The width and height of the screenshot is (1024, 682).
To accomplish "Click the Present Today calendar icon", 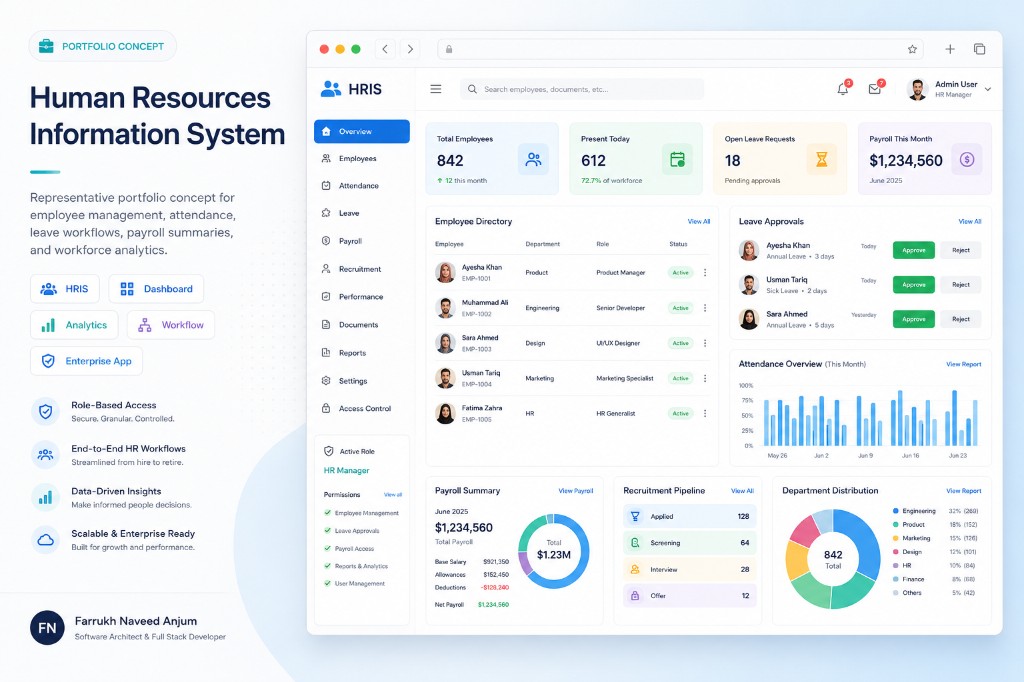I will 677,159.
